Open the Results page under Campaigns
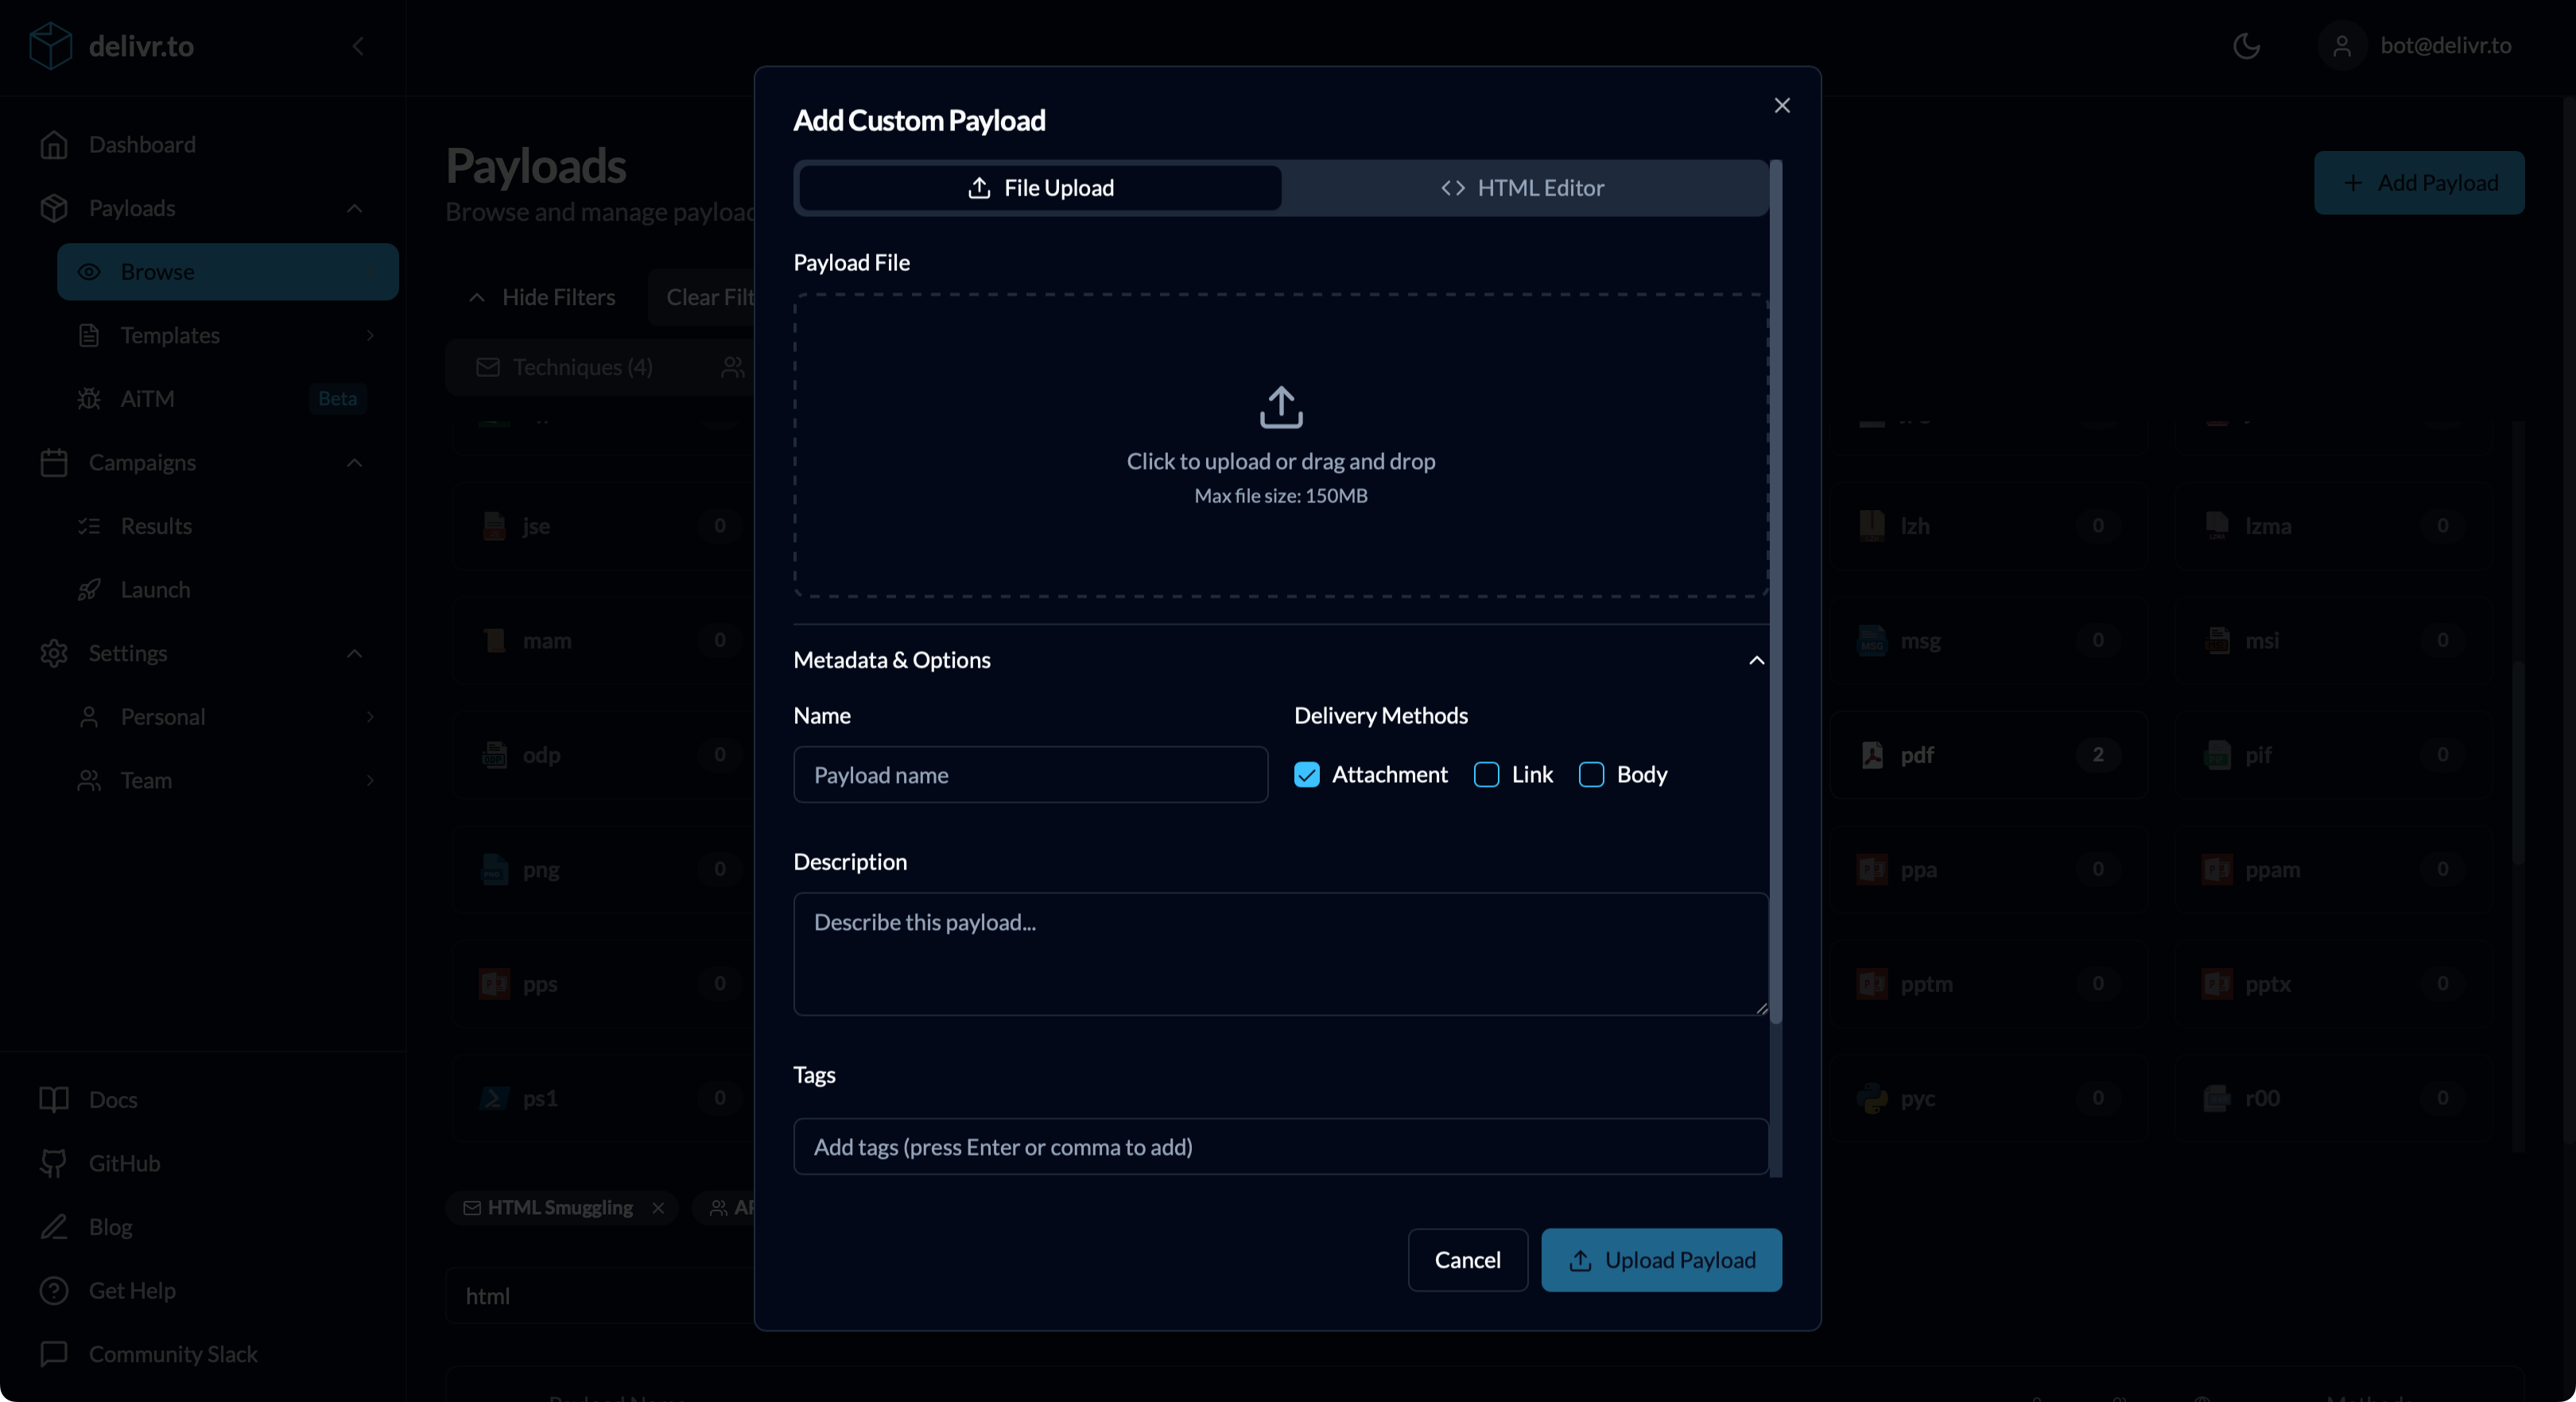Screen dimensions: 2576x1402 [x=156, y=525]
